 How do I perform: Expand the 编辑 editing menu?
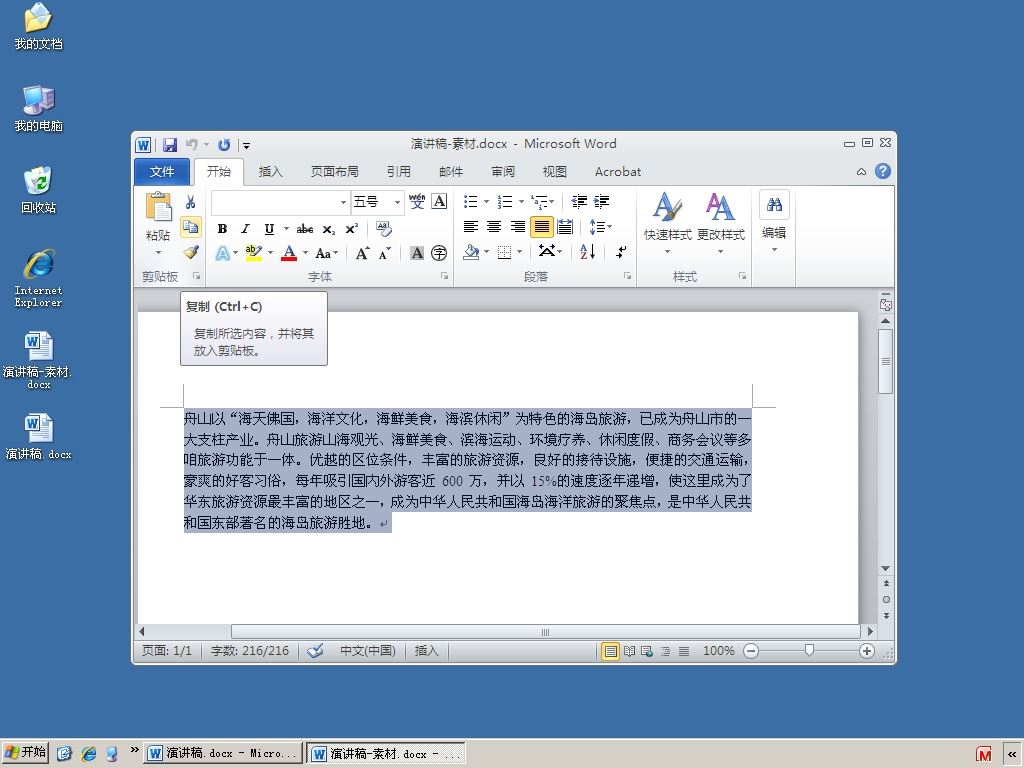coord(775,222)
